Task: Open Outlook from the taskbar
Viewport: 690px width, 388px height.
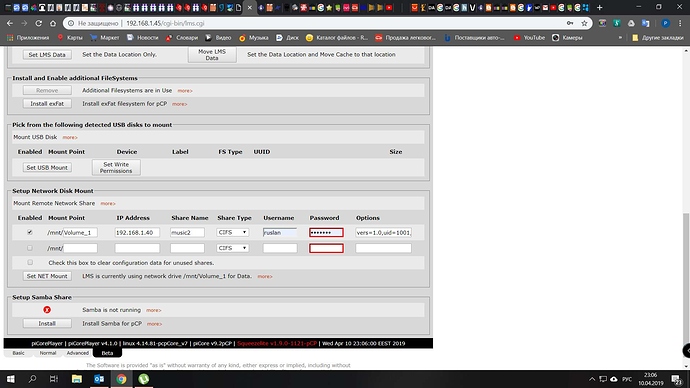Action: tap(99, 379)
